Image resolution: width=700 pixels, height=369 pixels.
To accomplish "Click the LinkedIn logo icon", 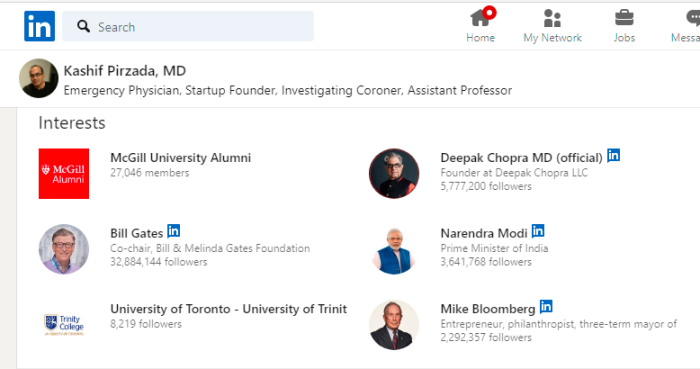I will (x=39, y=26).
